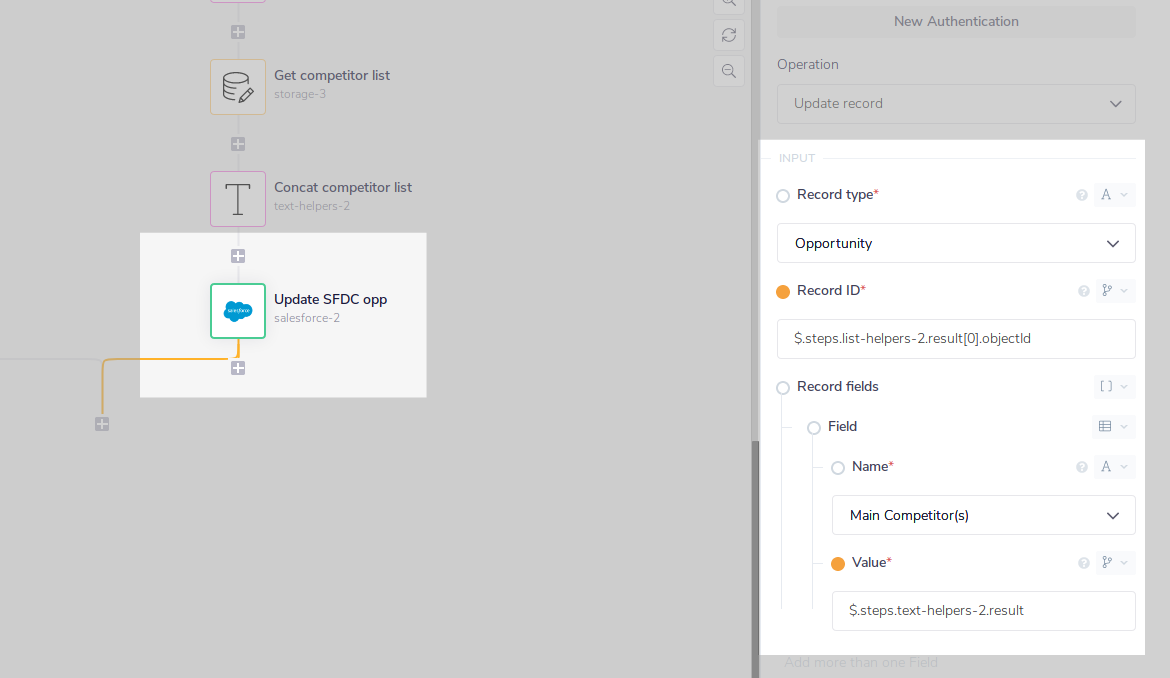
Task: Toggle the orange mapping indicator next to Value
Action: click(x=838, y=563)
